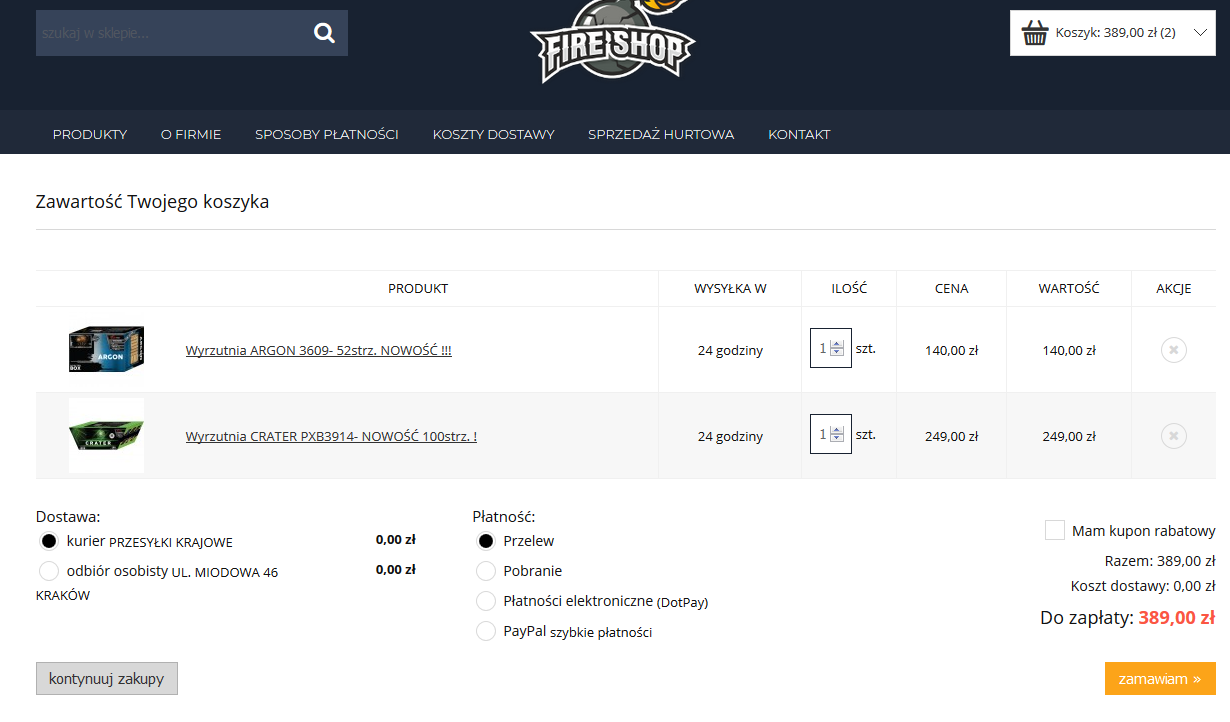Go to KOSZTY DOSTAWY menu page

[x=493, y=134]
